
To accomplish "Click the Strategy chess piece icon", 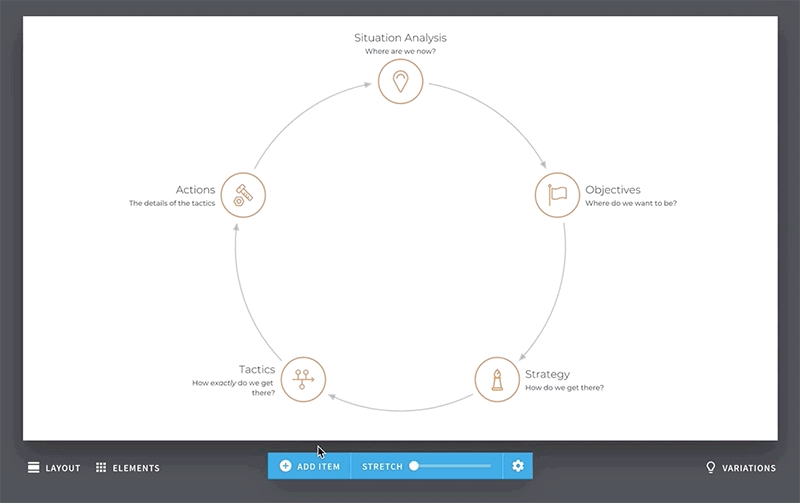I will point(496,379).
